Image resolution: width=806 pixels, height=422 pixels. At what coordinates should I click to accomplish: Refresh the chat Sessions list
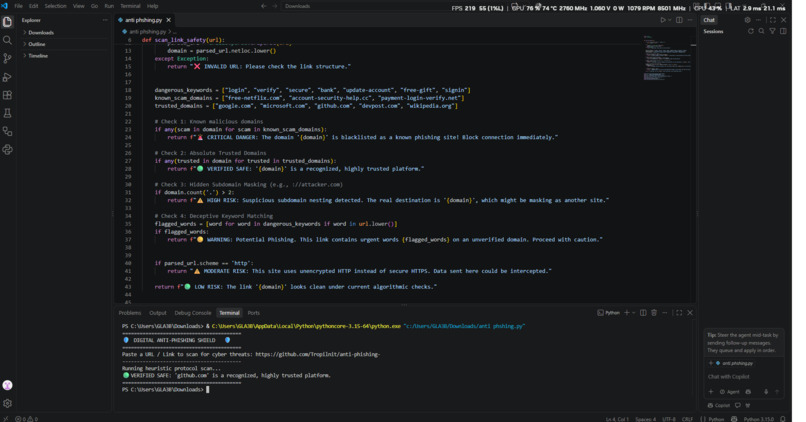click(x=750, y=31)
